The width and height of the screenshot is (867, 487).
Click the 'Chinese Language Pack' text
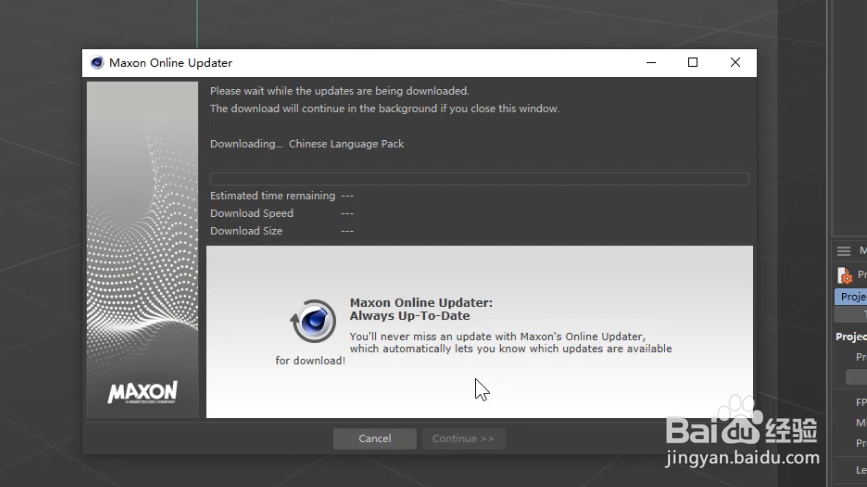(346, 144)
